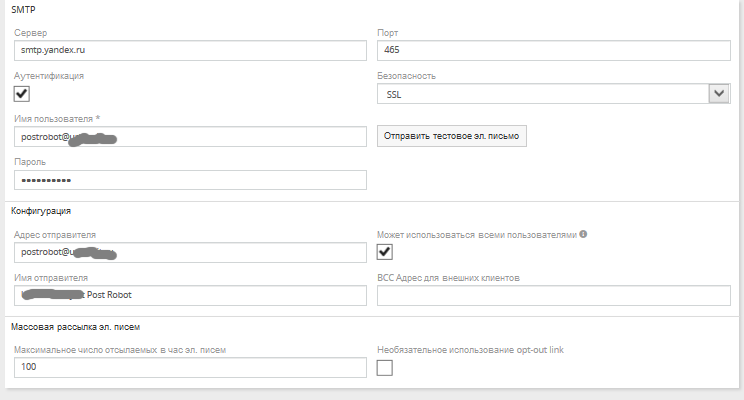The width and height of the screenshot is (744, 400).
Task: Uncheck Может использоваться всеми пользователями checkbox
Action: 385,252
